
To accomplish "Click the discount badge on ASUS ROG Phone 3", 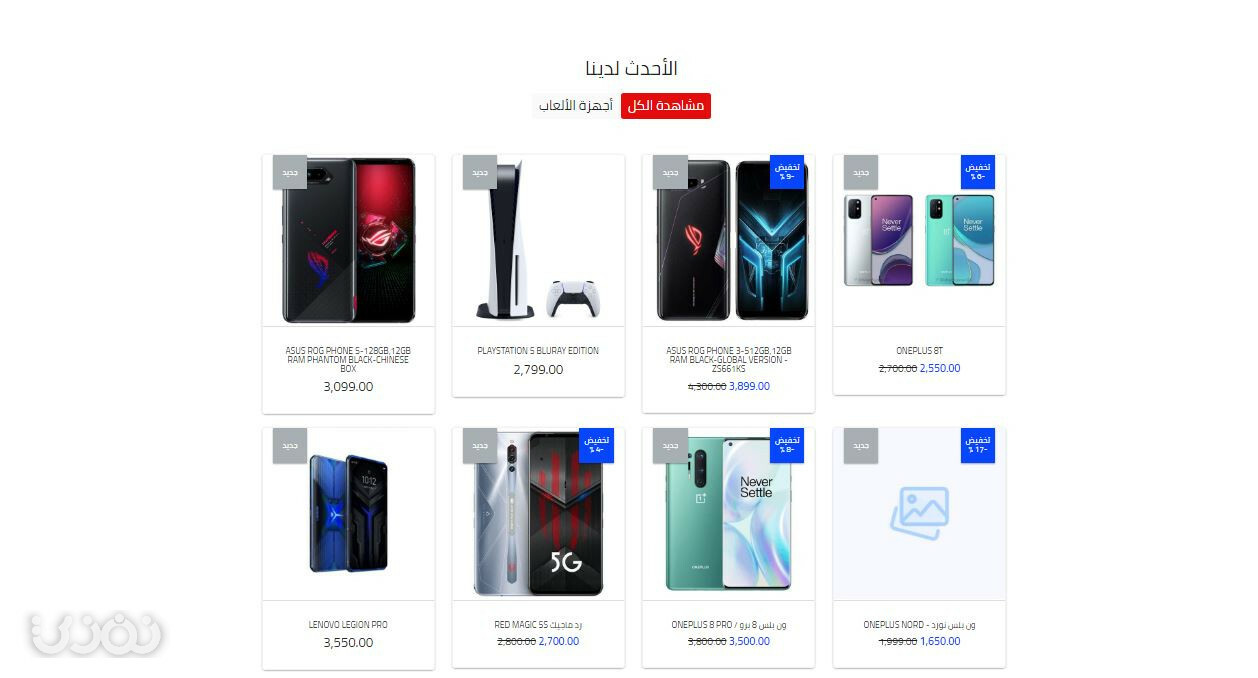I will coord(787,172).
